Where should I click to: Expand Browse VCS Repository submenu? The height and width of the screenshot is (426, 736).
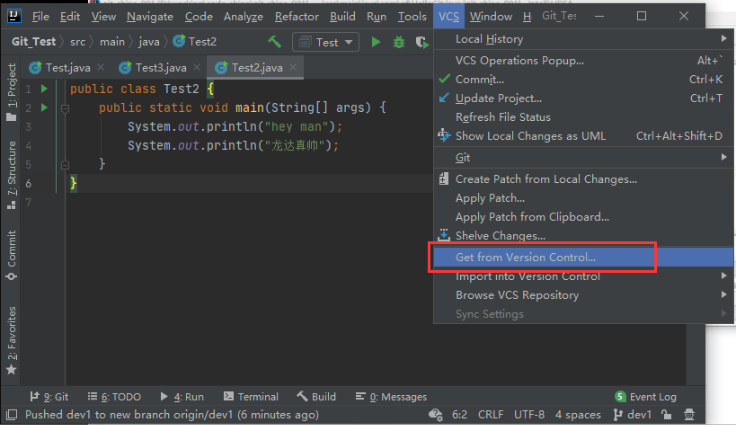583,295
